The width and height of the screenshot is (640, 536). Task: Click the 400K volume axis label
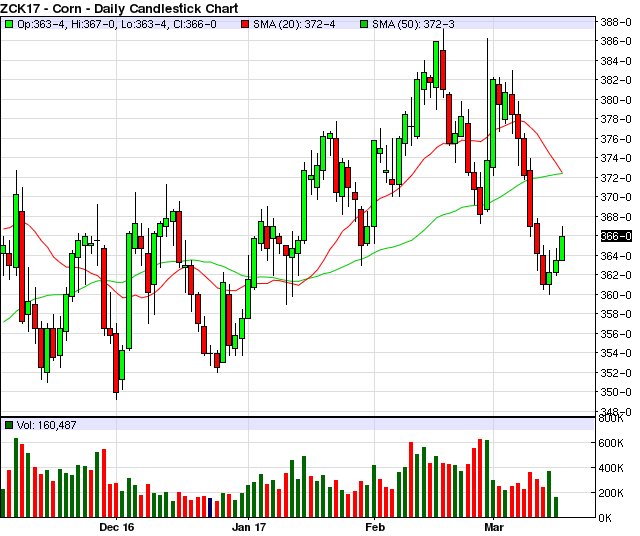pyautogui.click(x=611, y=468)
